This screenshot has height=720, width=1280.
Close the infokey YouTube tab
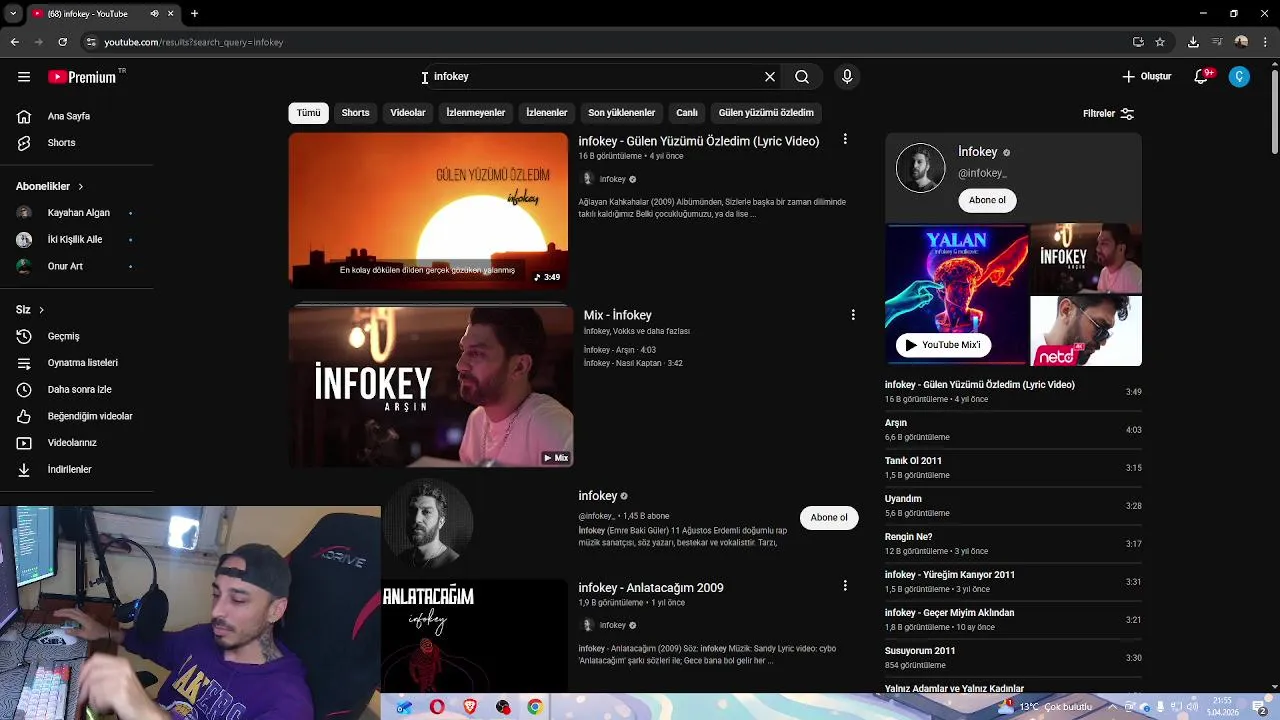171,14
